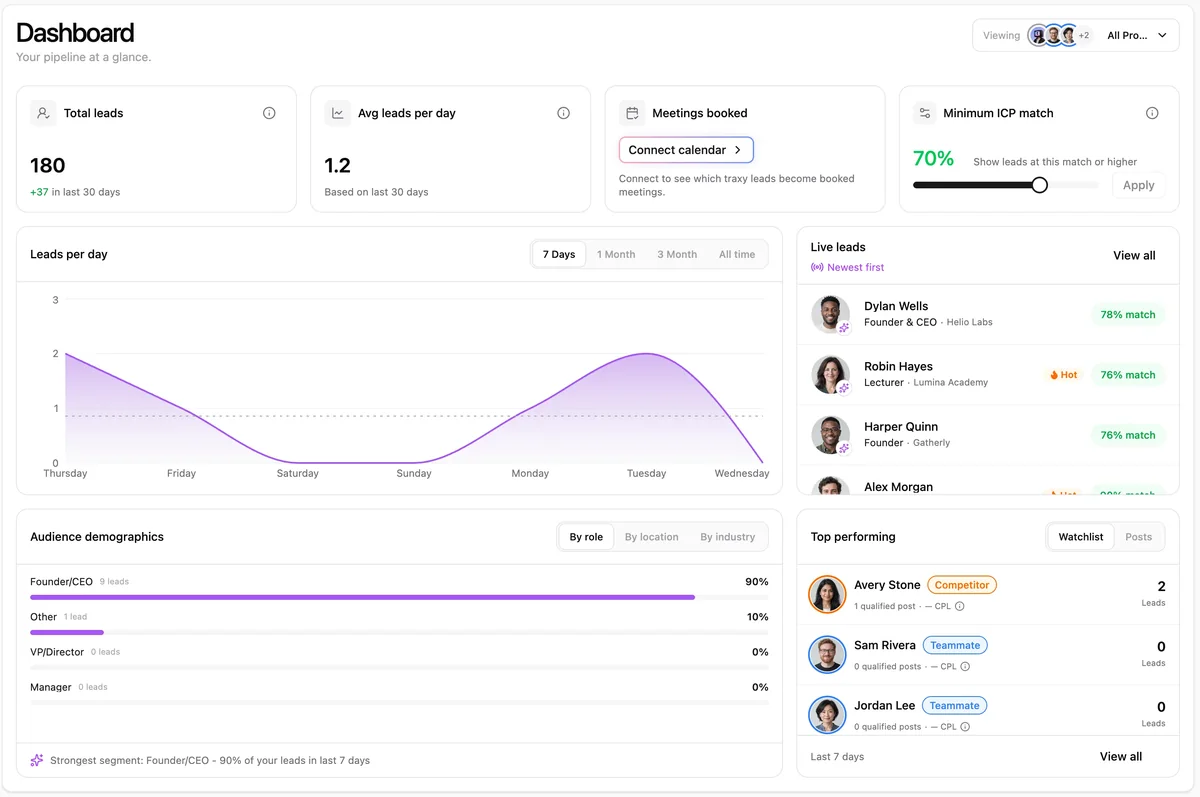Click the Manager demographics row label
The image size is (1200, 797).
pos(51,687)
